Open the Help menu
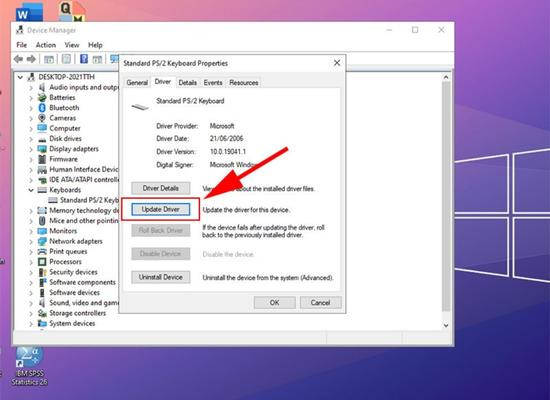Screen dimensions: 550x400 [95, 45]
